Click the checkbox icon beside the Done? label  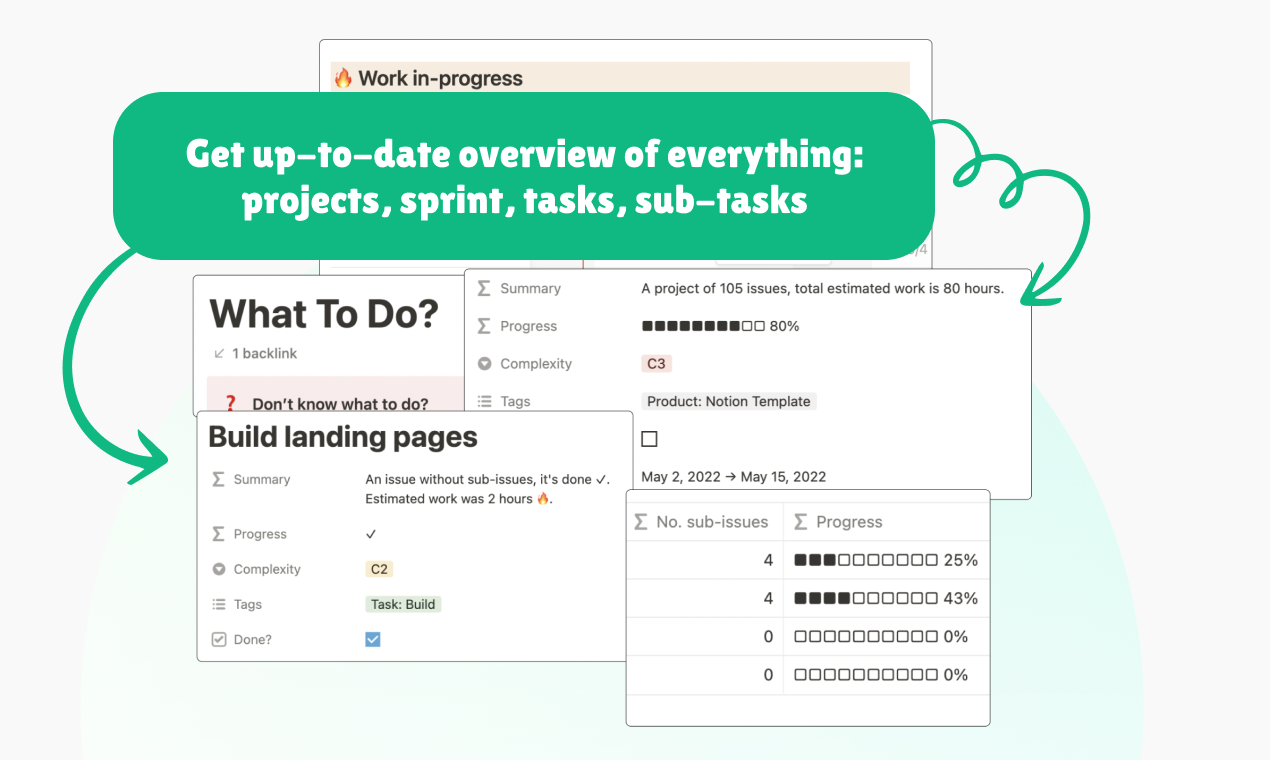tap(219, 639)
